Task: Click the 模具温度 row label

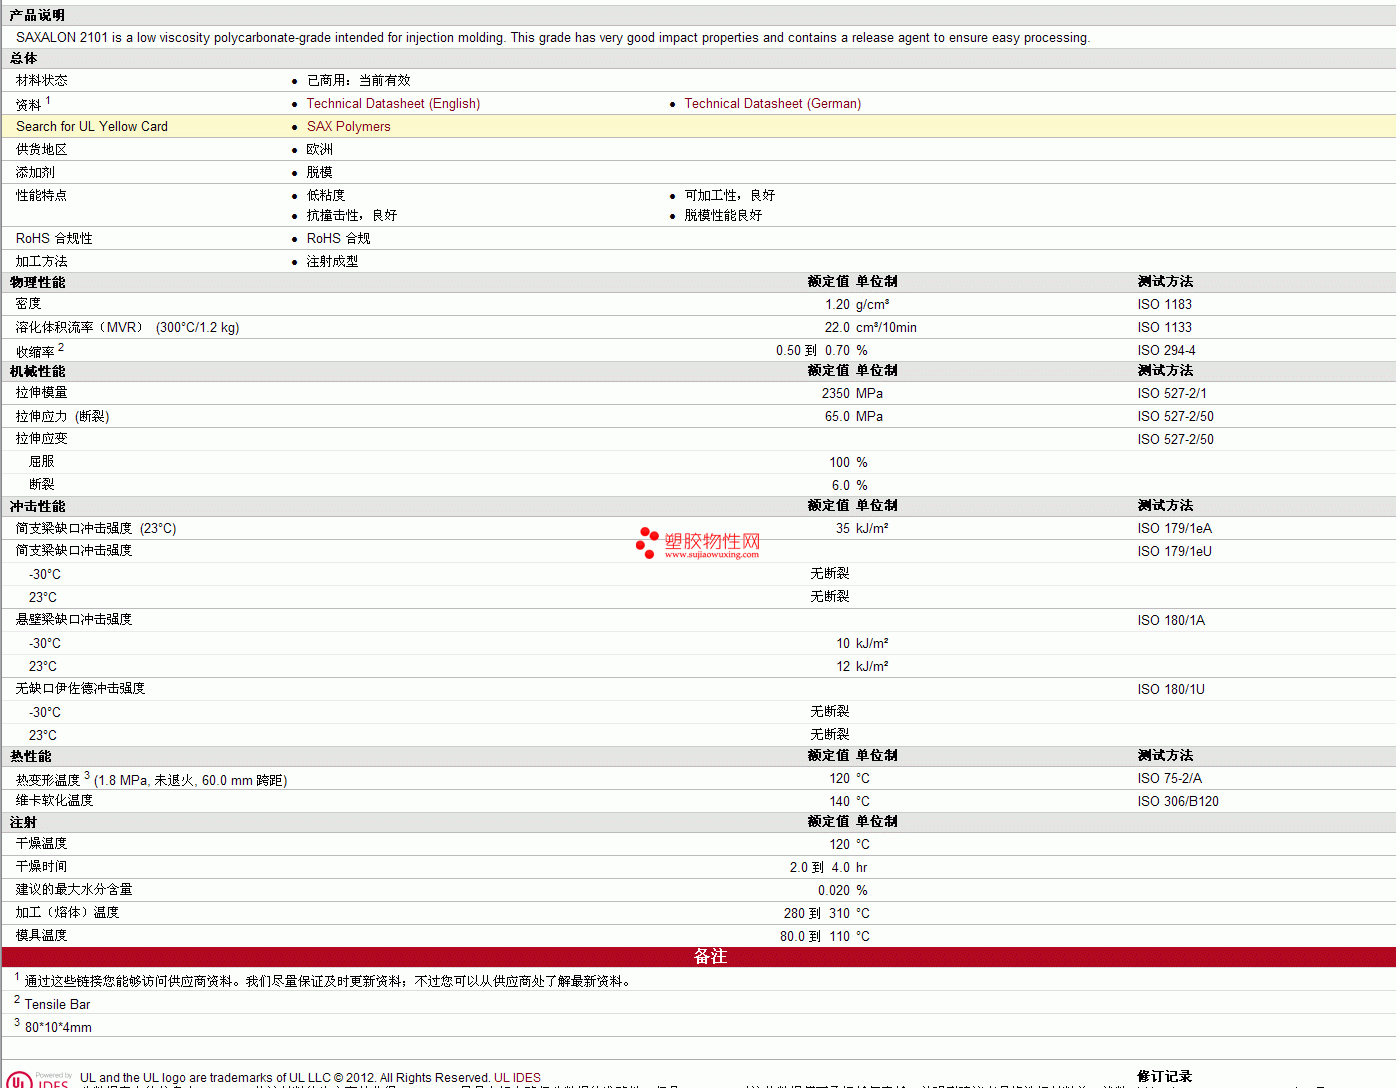Action: (x=41, y=935)
